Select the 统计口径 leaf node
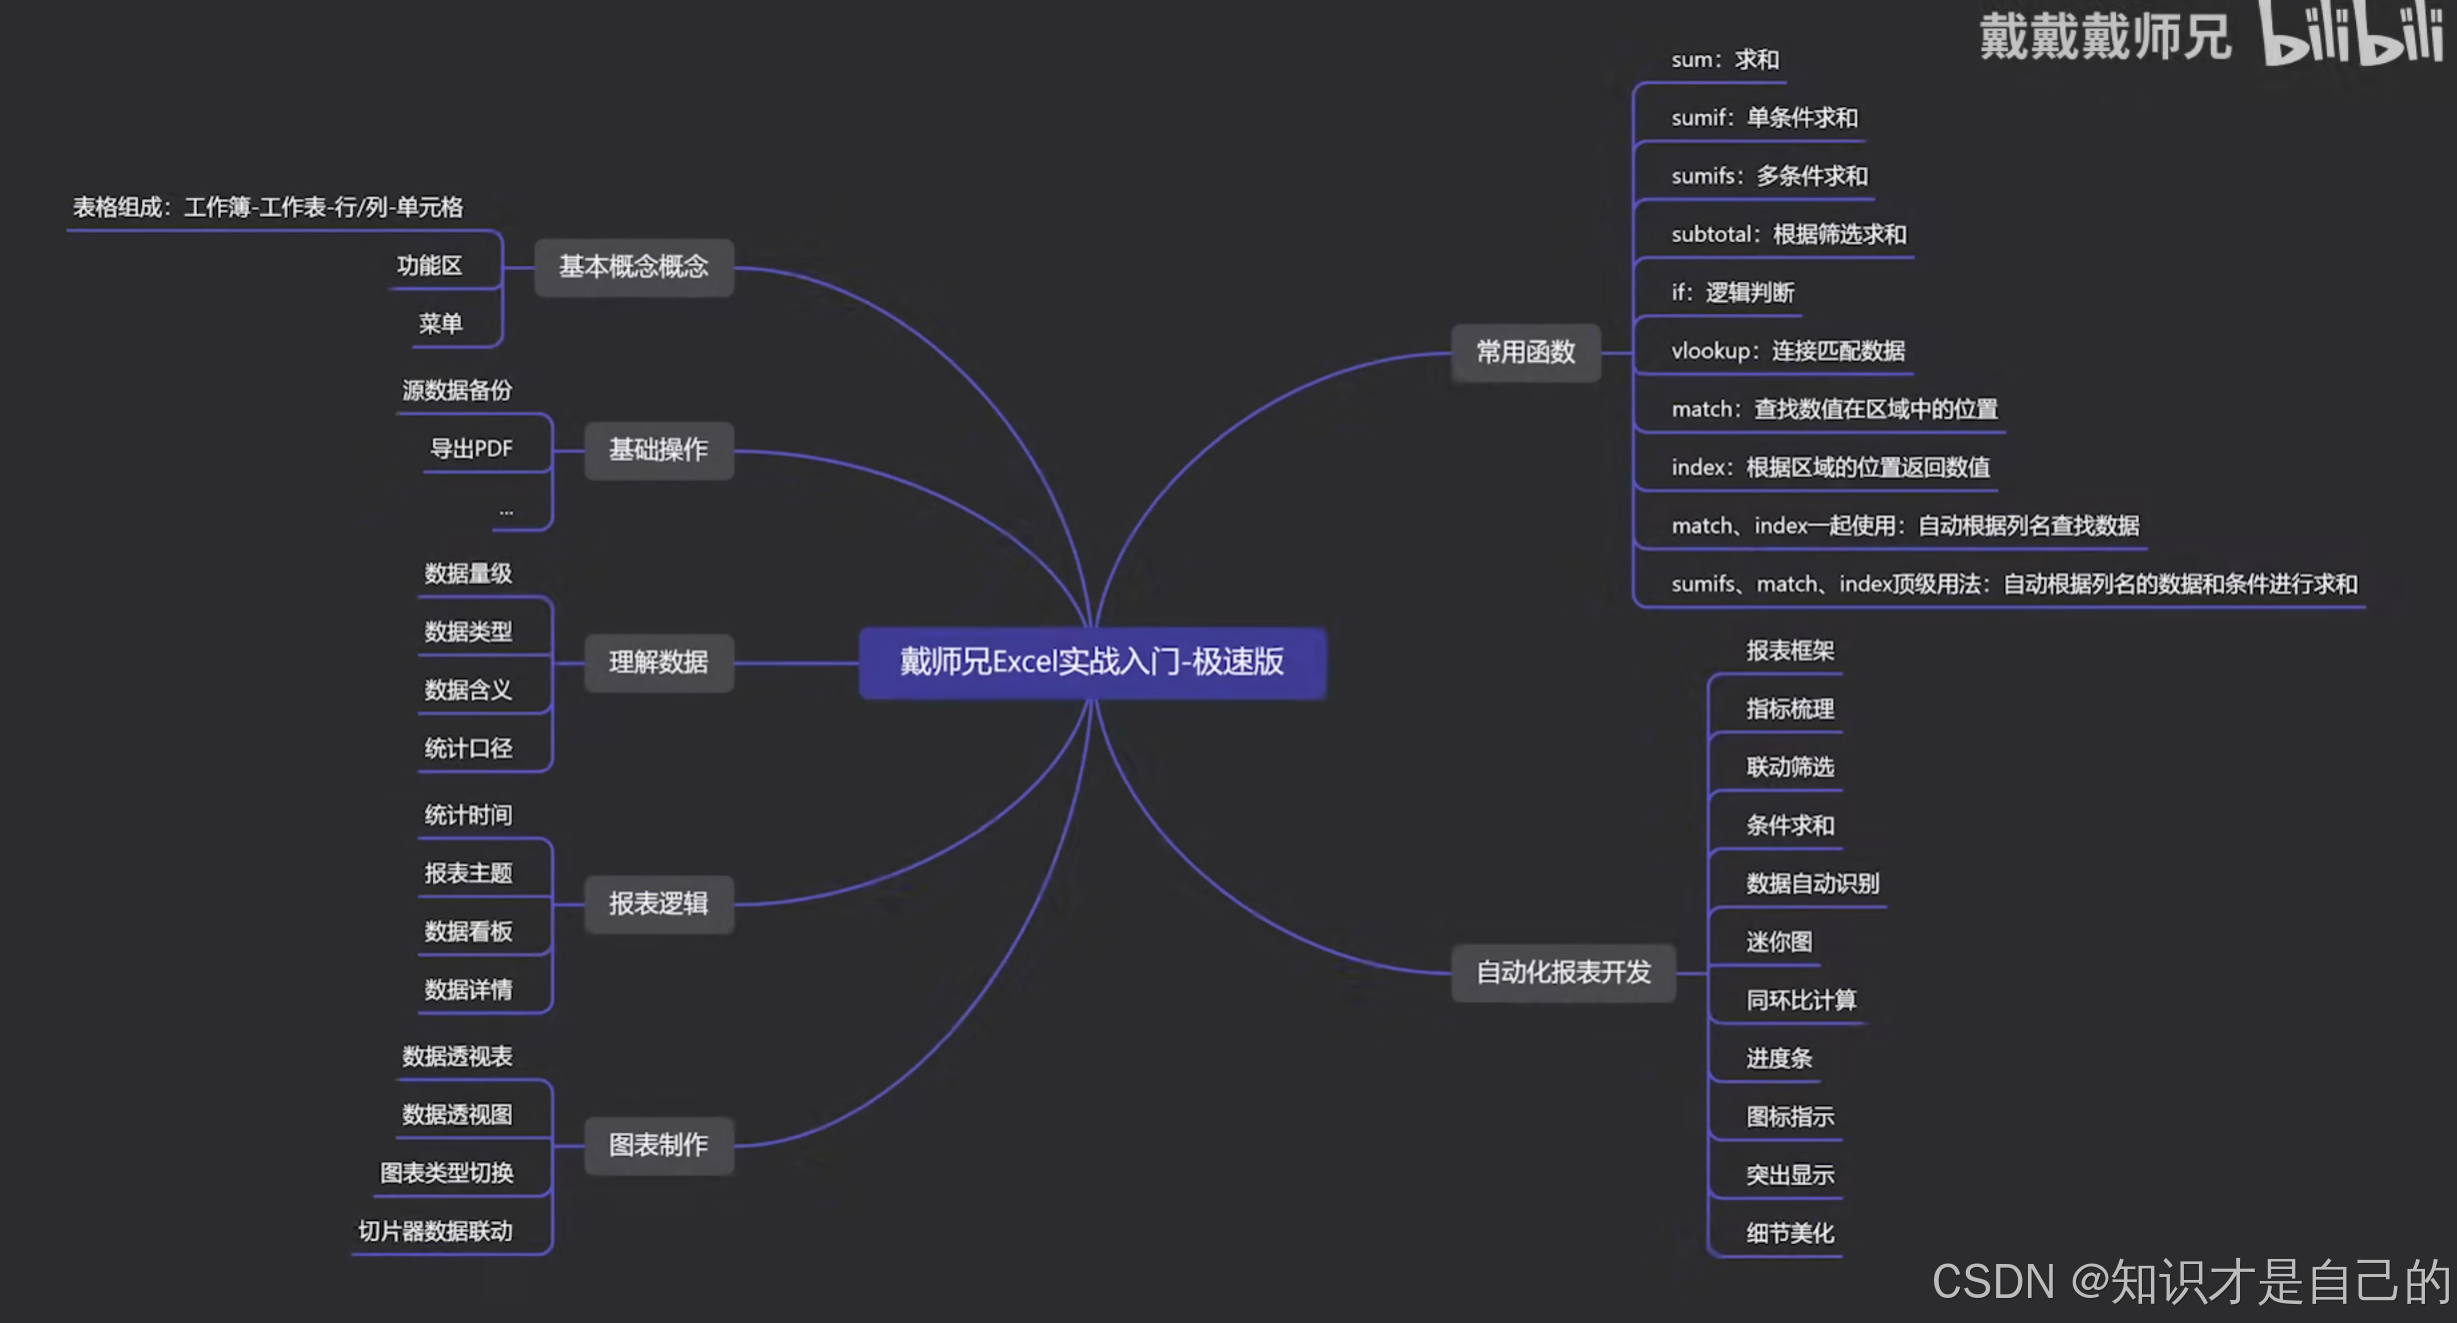This screenshot has width=2457, height=1323. click(x=468, y=749)
